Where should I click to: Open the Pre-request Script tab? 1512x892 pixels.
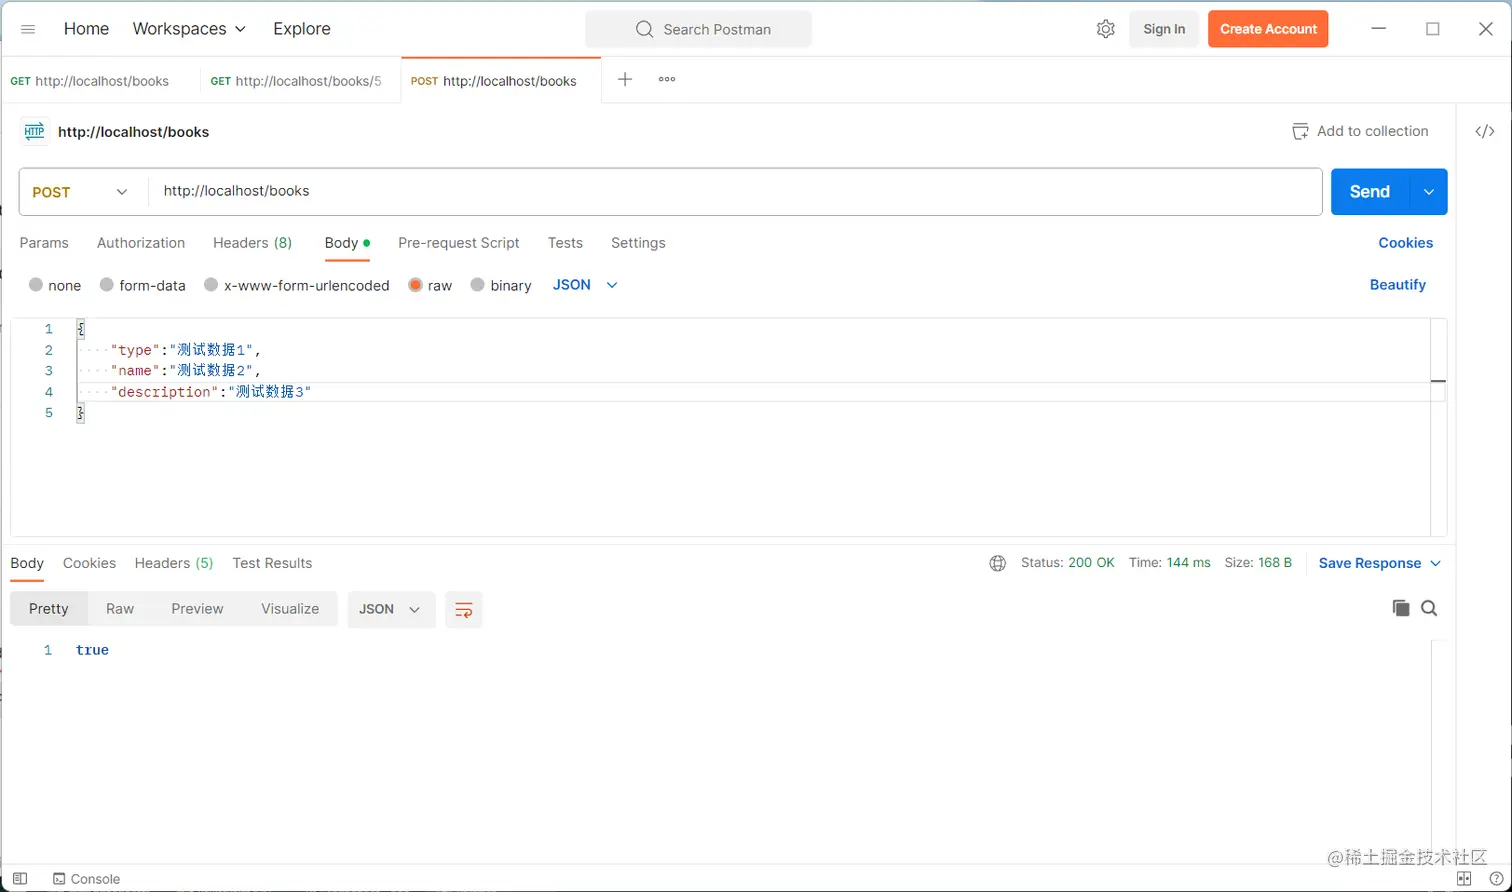(459, 243)
